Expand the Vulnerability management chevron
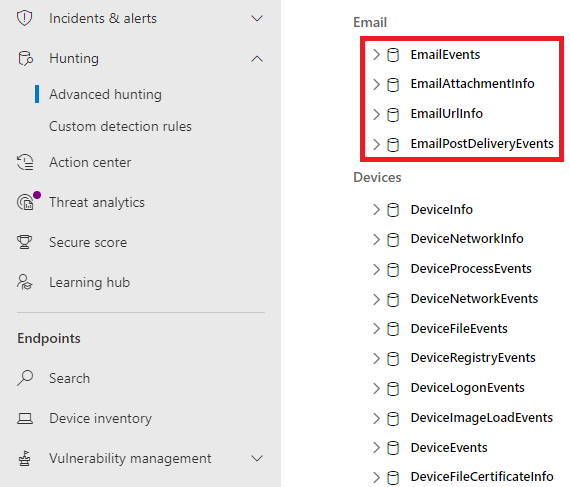 pos(257,458)
